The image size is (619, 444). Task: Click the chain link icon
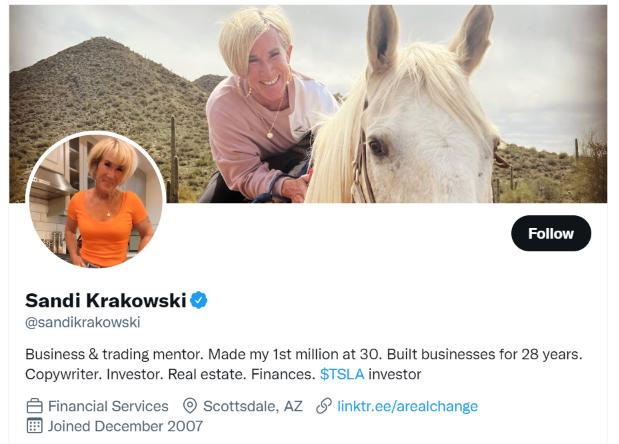tap(324, 406)
